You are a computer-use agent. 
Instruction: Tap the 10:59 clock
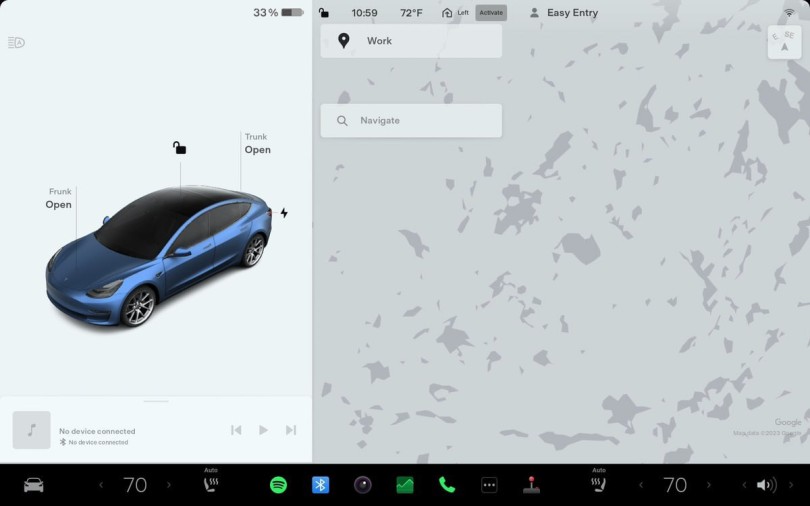tap(364, 13)
